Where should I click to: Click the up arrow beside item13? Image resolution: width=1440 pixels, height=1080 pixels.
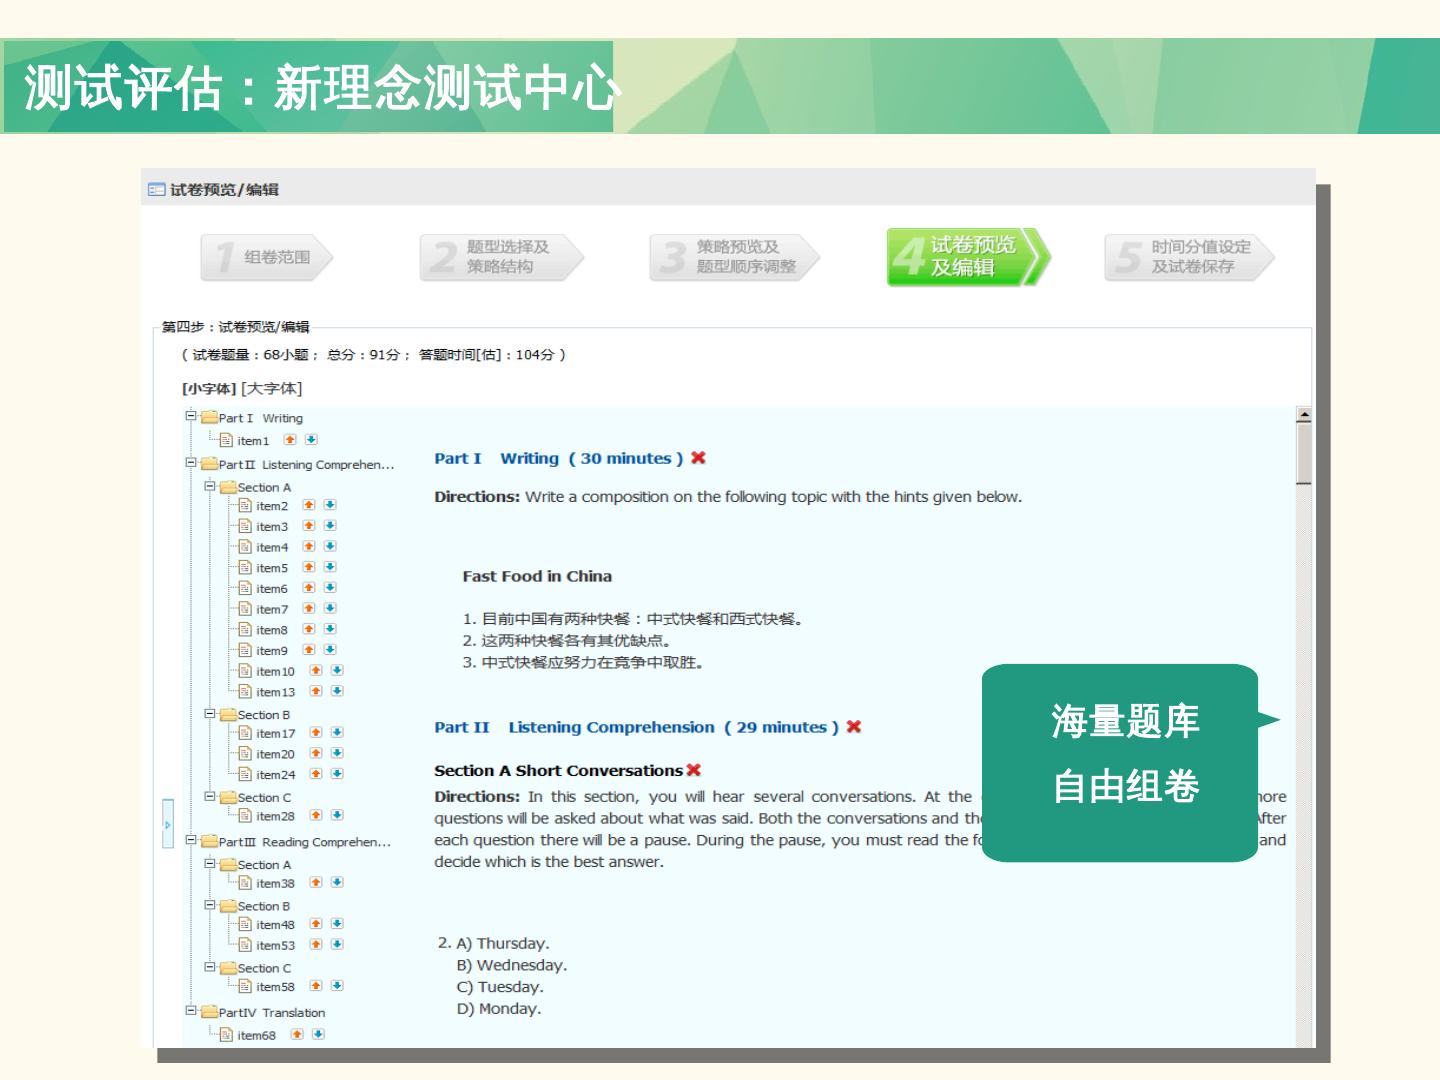(x=316, y=691)
